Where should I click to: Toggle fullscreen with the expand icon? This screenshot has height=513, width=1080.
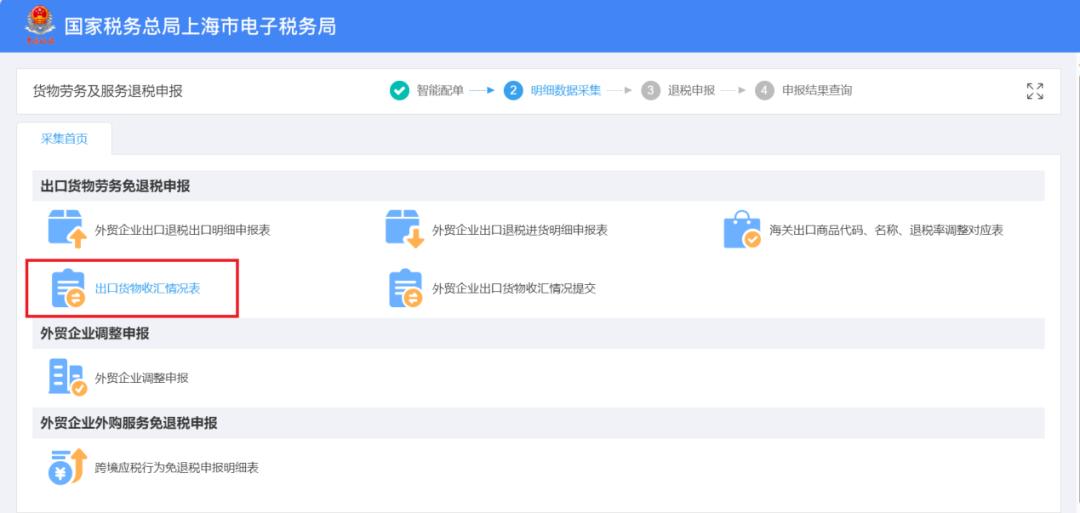pos(1035,91)
